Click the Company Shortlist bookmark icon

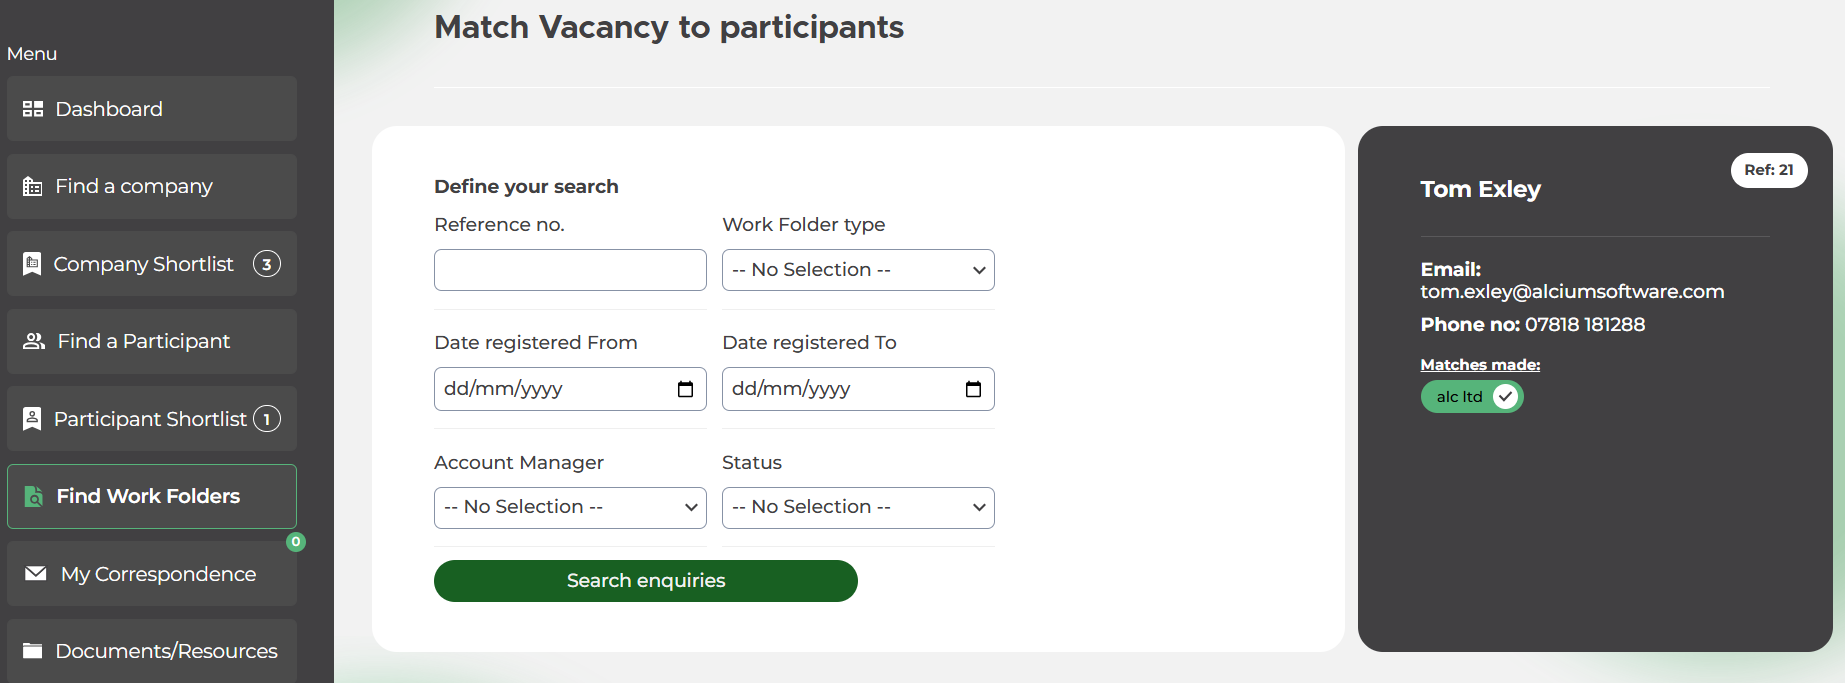coord(32,264)
